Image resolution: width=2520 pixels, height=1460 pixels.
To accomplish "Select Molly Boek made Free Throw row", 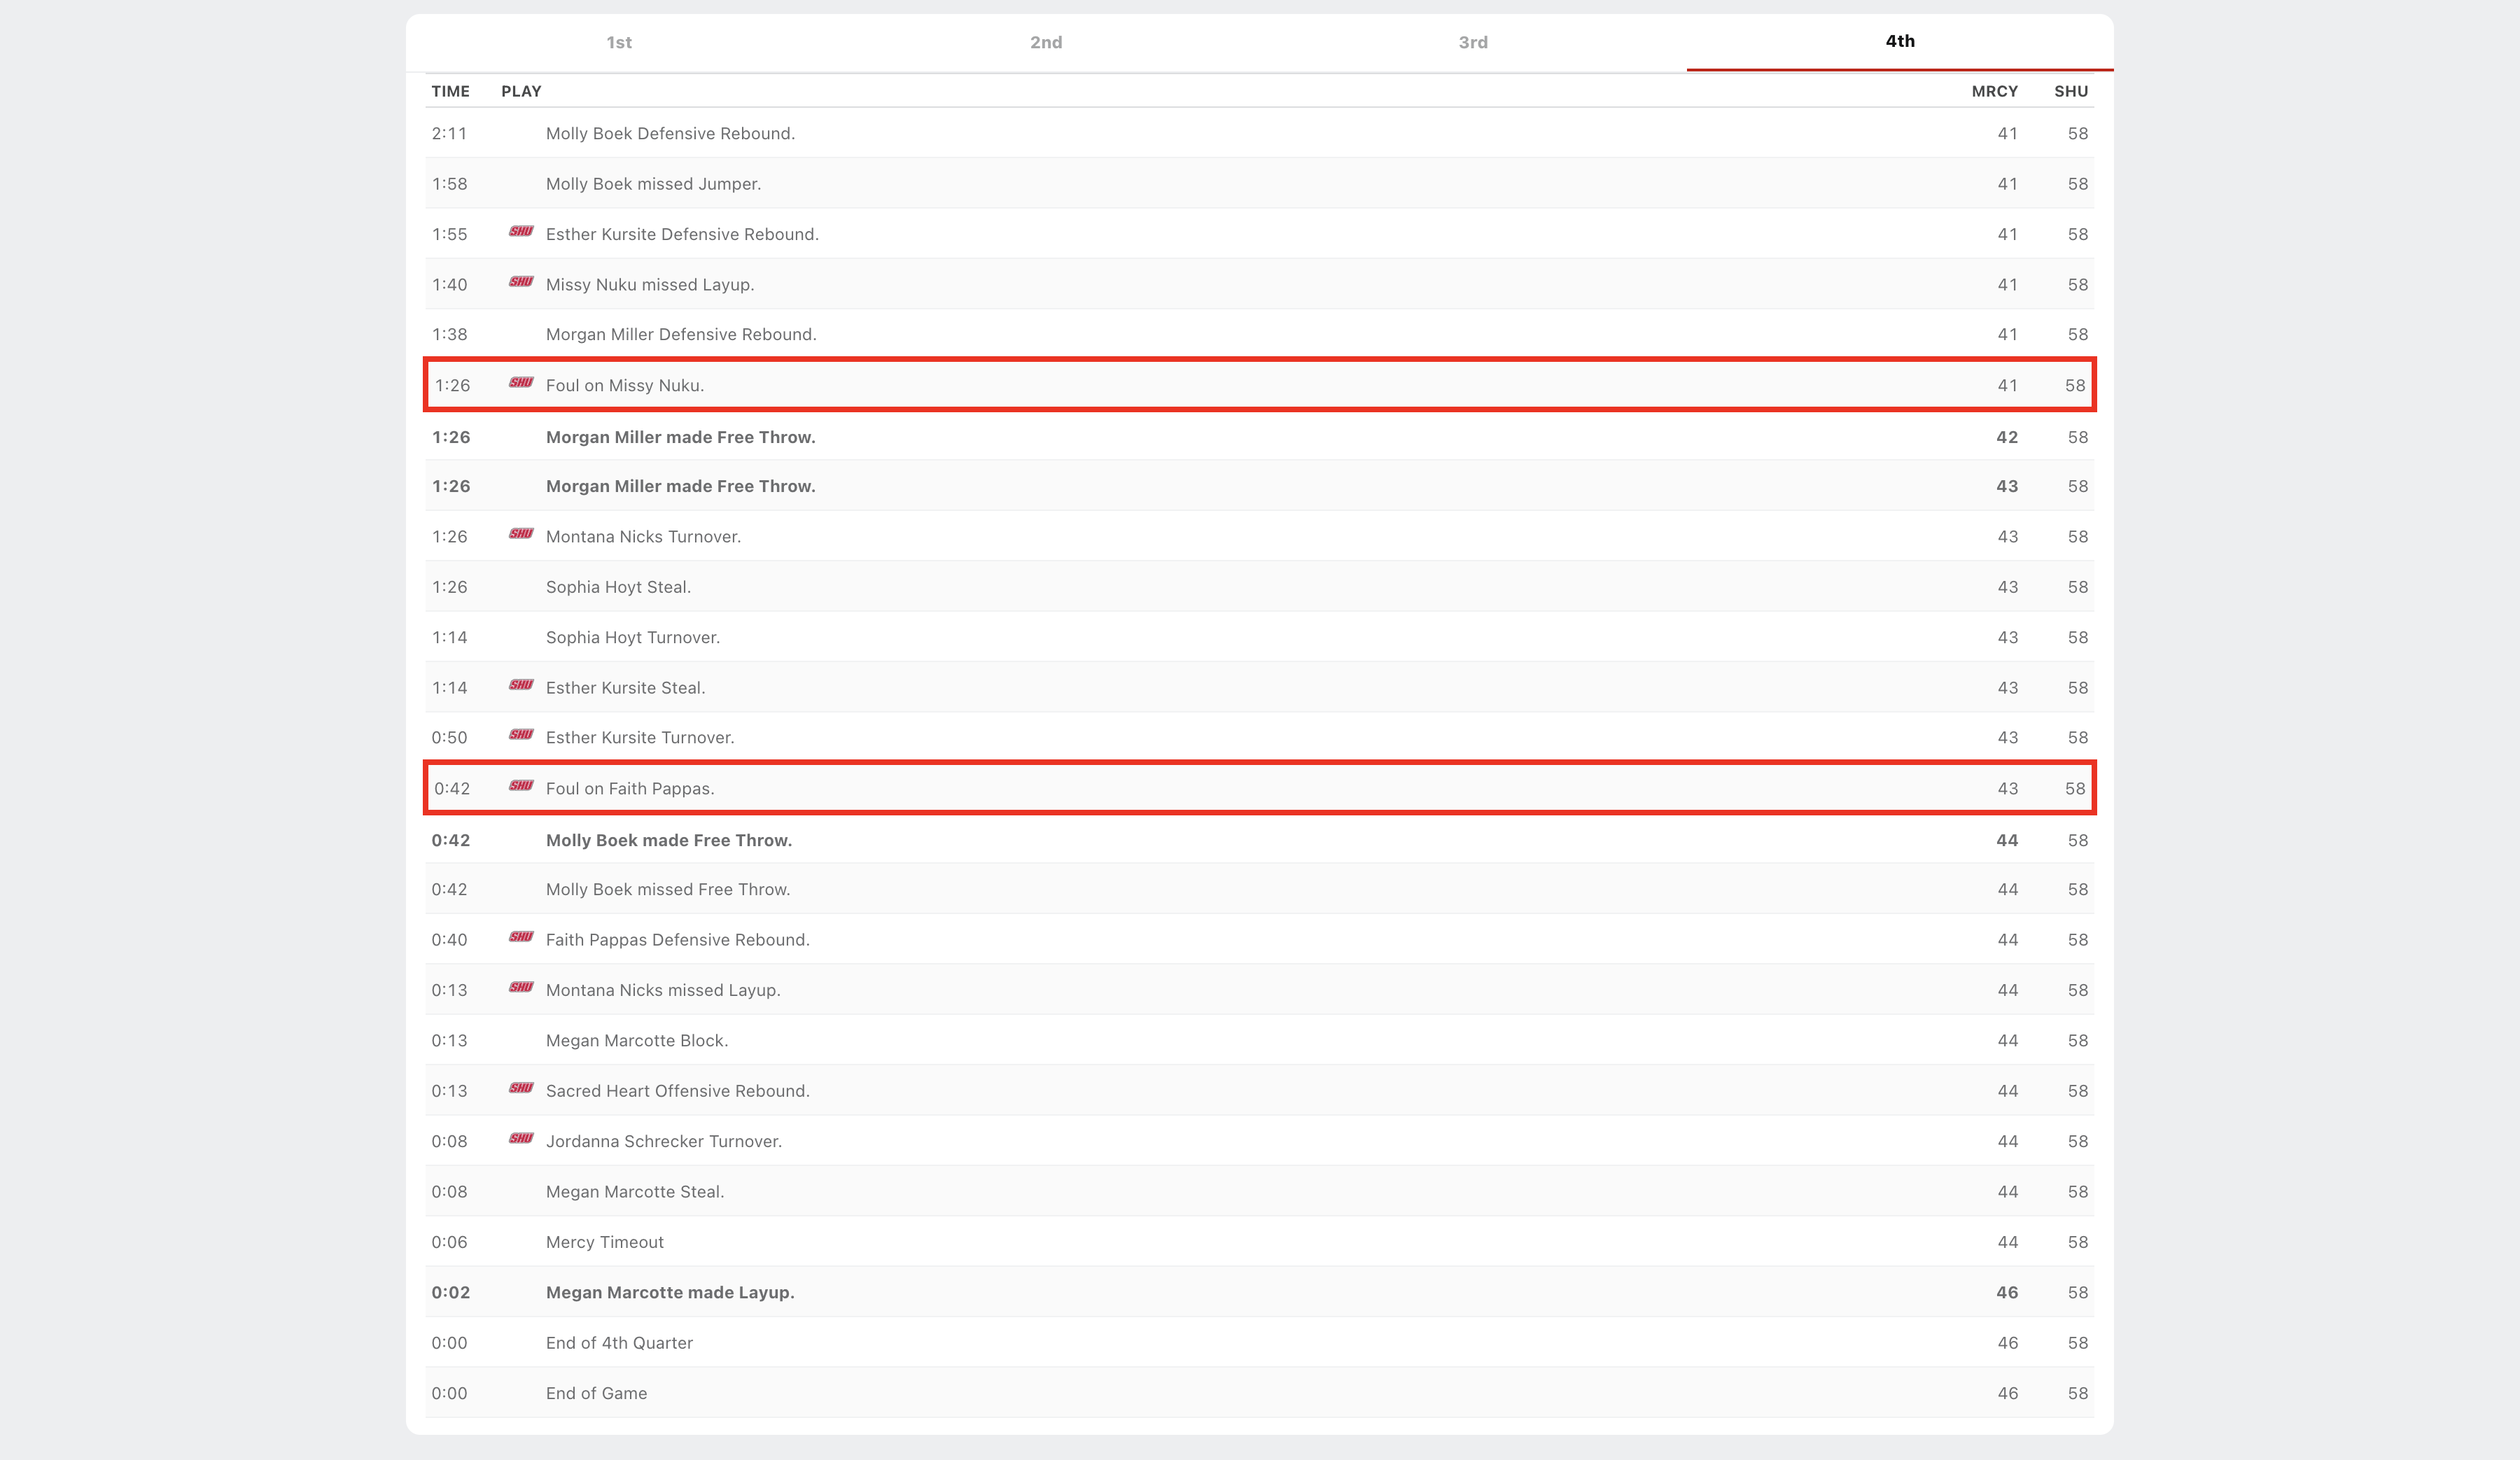I will pyautogui.click(x=668, y=840).
